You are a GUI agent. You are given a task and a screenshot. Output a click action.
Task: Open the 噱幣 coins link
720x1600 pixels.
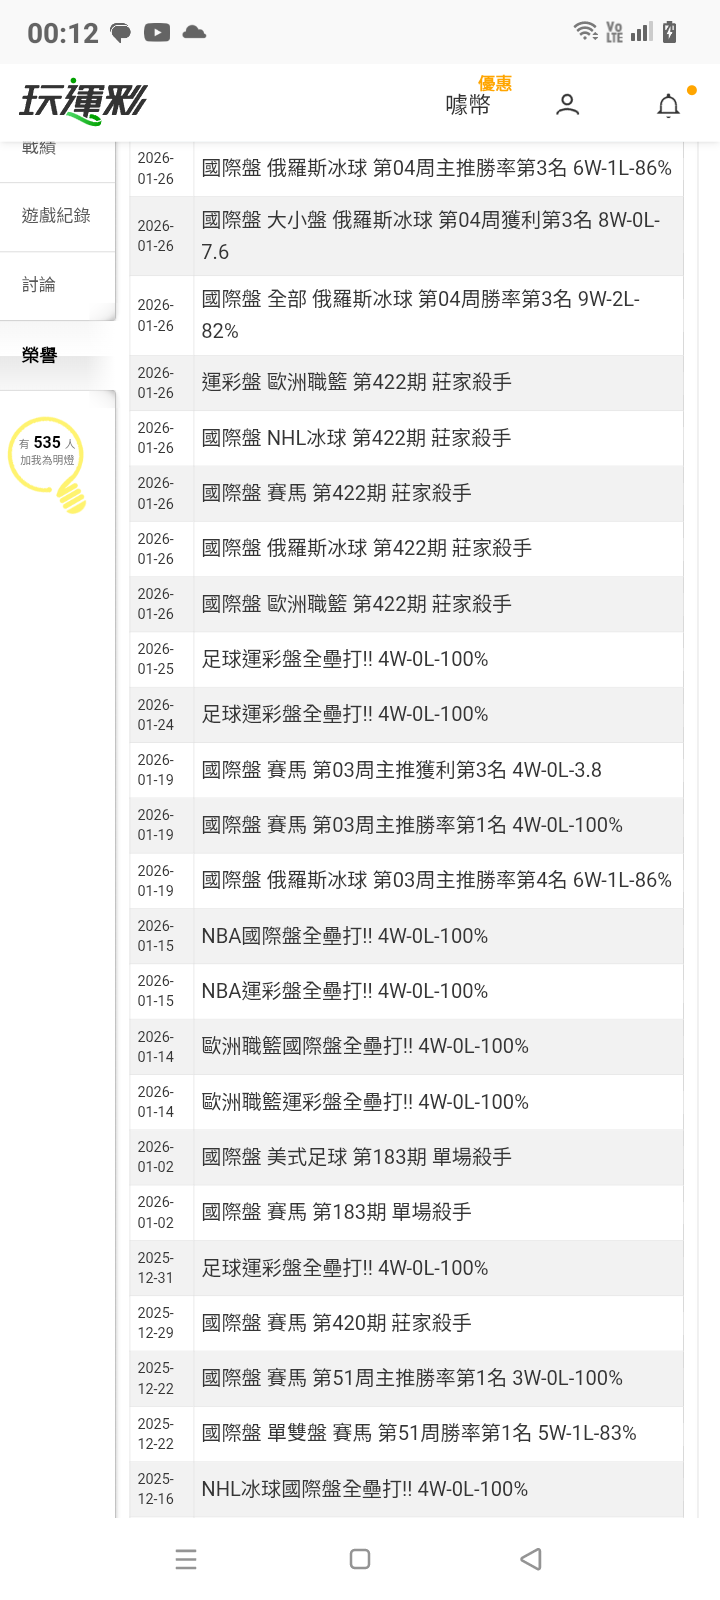pyautogui.click(x=467, y=105)
